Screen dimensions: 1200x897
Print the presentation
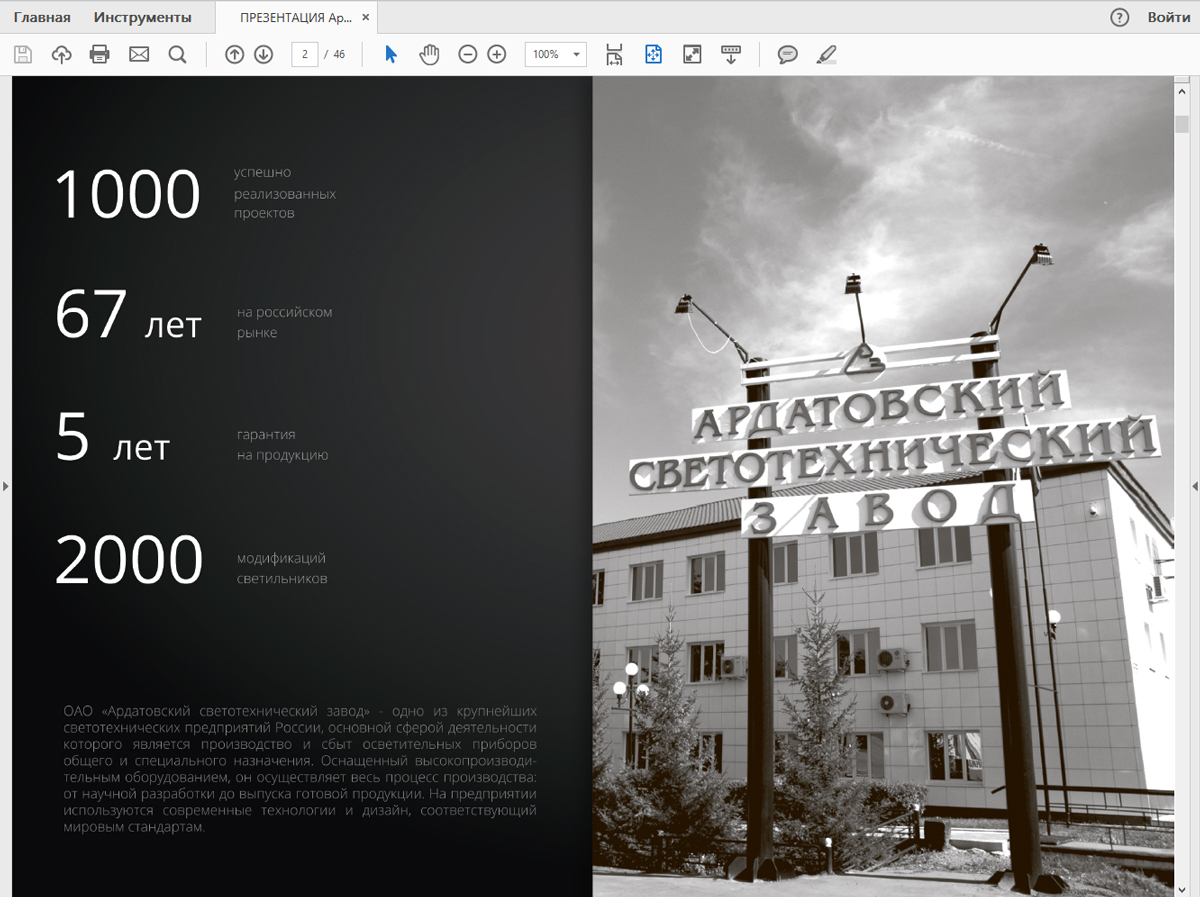[x=99, y=54]
